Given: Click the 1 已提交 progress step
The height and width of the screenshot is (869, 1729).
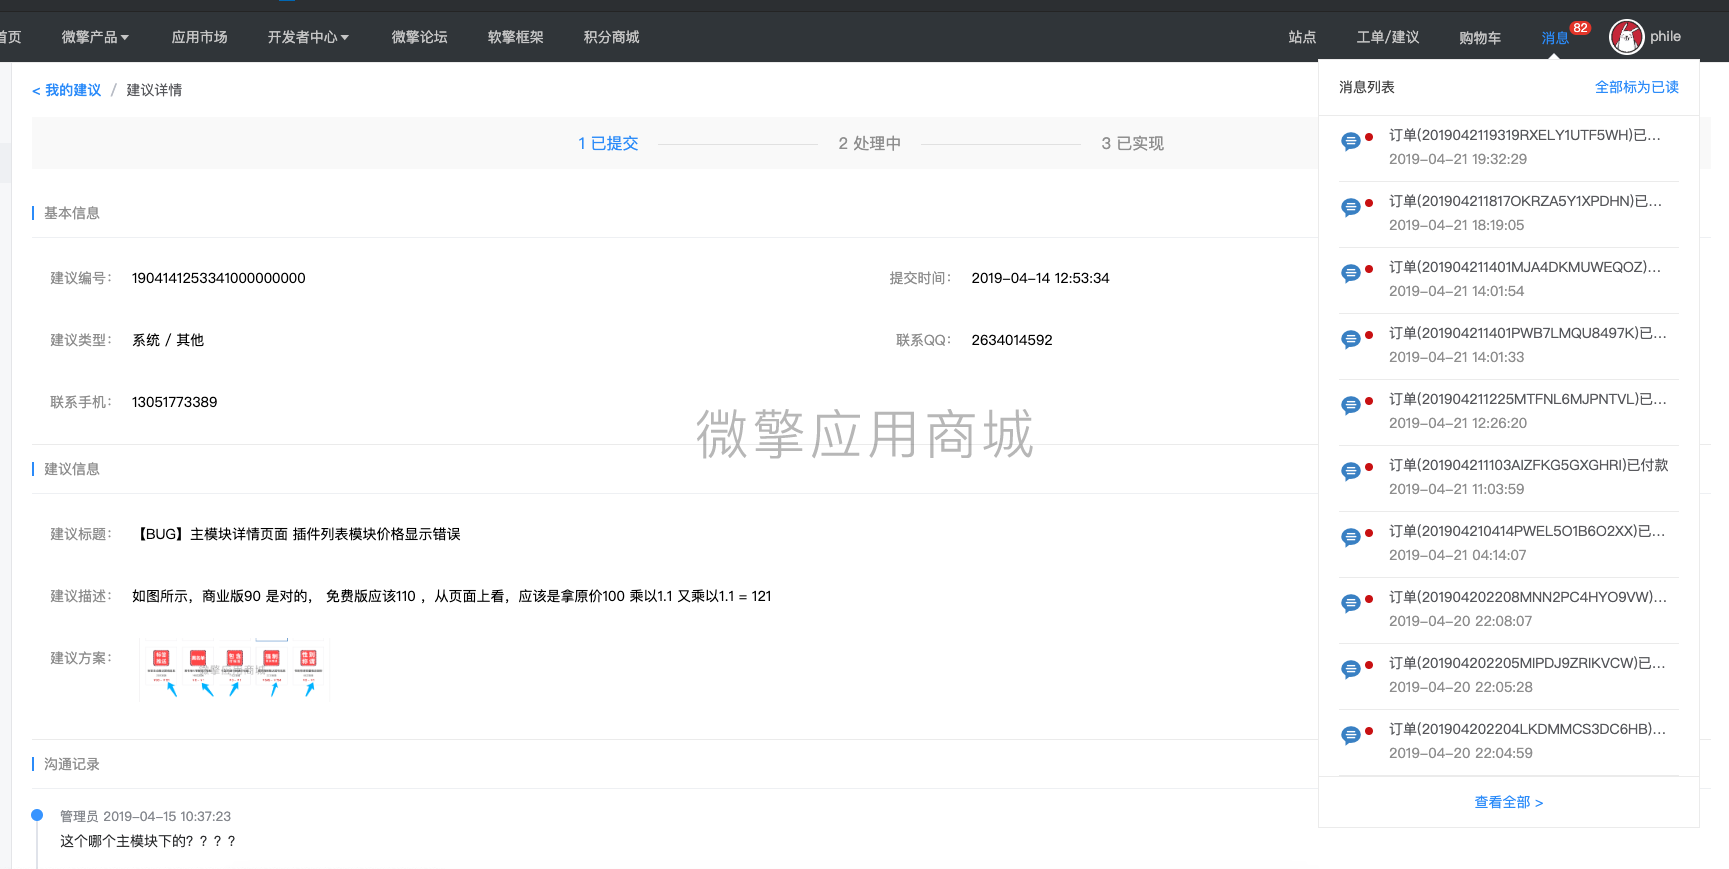Looking at the screenshot, I should click(x=608, y=143).
